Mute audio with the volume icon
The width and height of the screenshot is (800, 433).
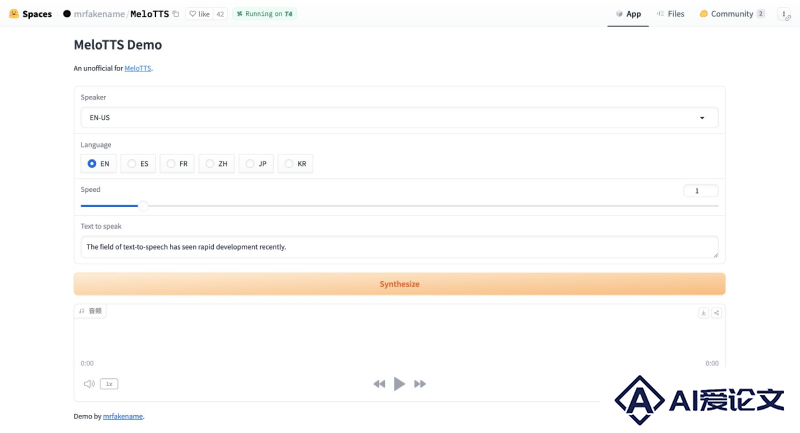click(89, 384)
